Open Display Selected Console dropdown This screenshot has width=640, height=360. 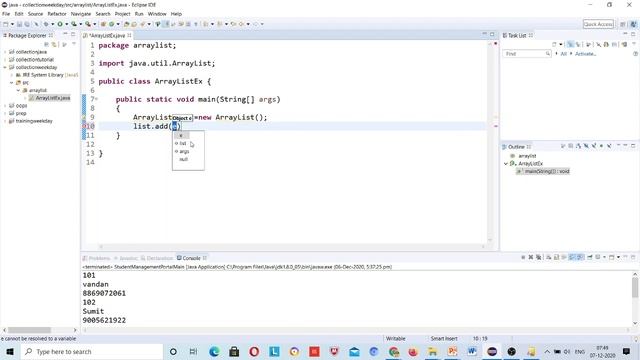tap(604, 257)
